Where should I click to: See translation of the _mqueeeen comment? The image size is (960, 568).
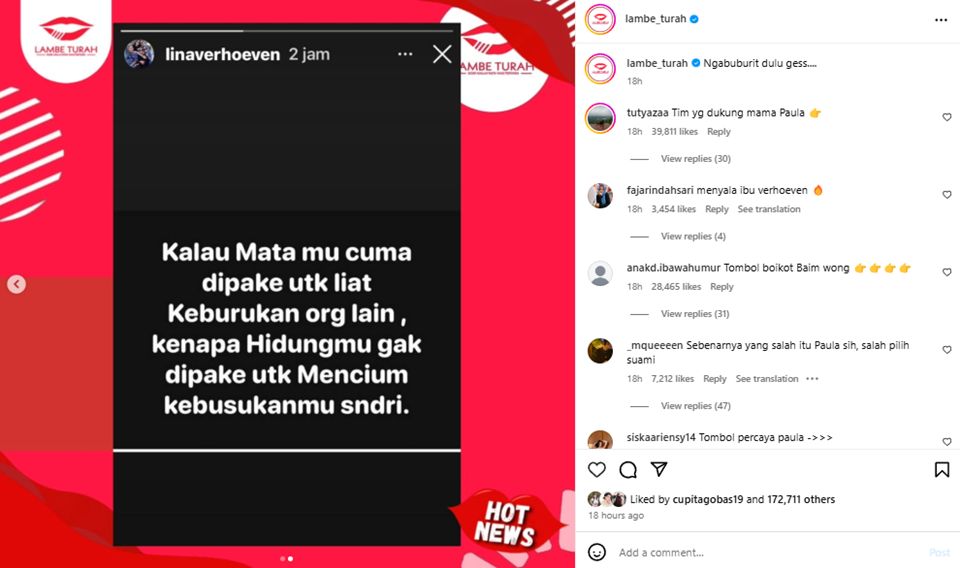pyautogui.click(x=767, y=379)
